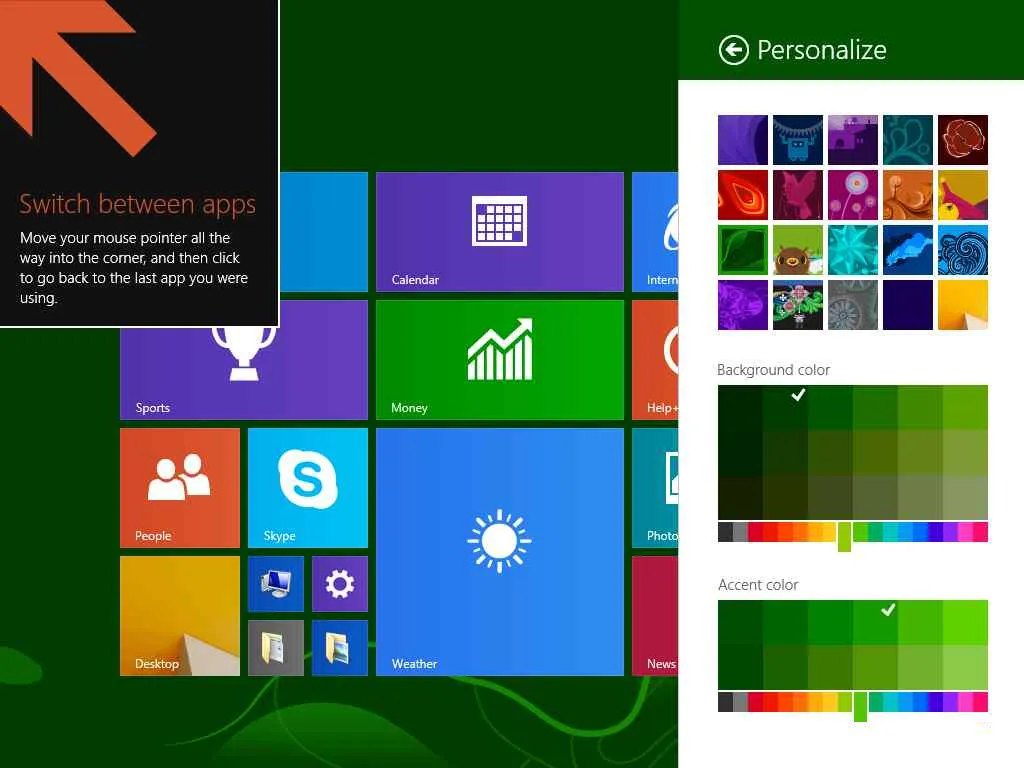
Task: Go back from the Personalize panel
Action: click(733, 50)
